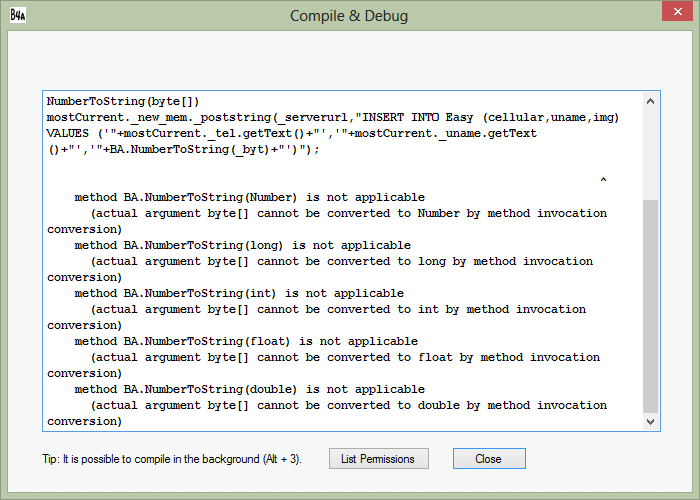Open the List Permissions dialog
Image resolution: width=700 pixels, height=500 pixels.
pos(379,458)
